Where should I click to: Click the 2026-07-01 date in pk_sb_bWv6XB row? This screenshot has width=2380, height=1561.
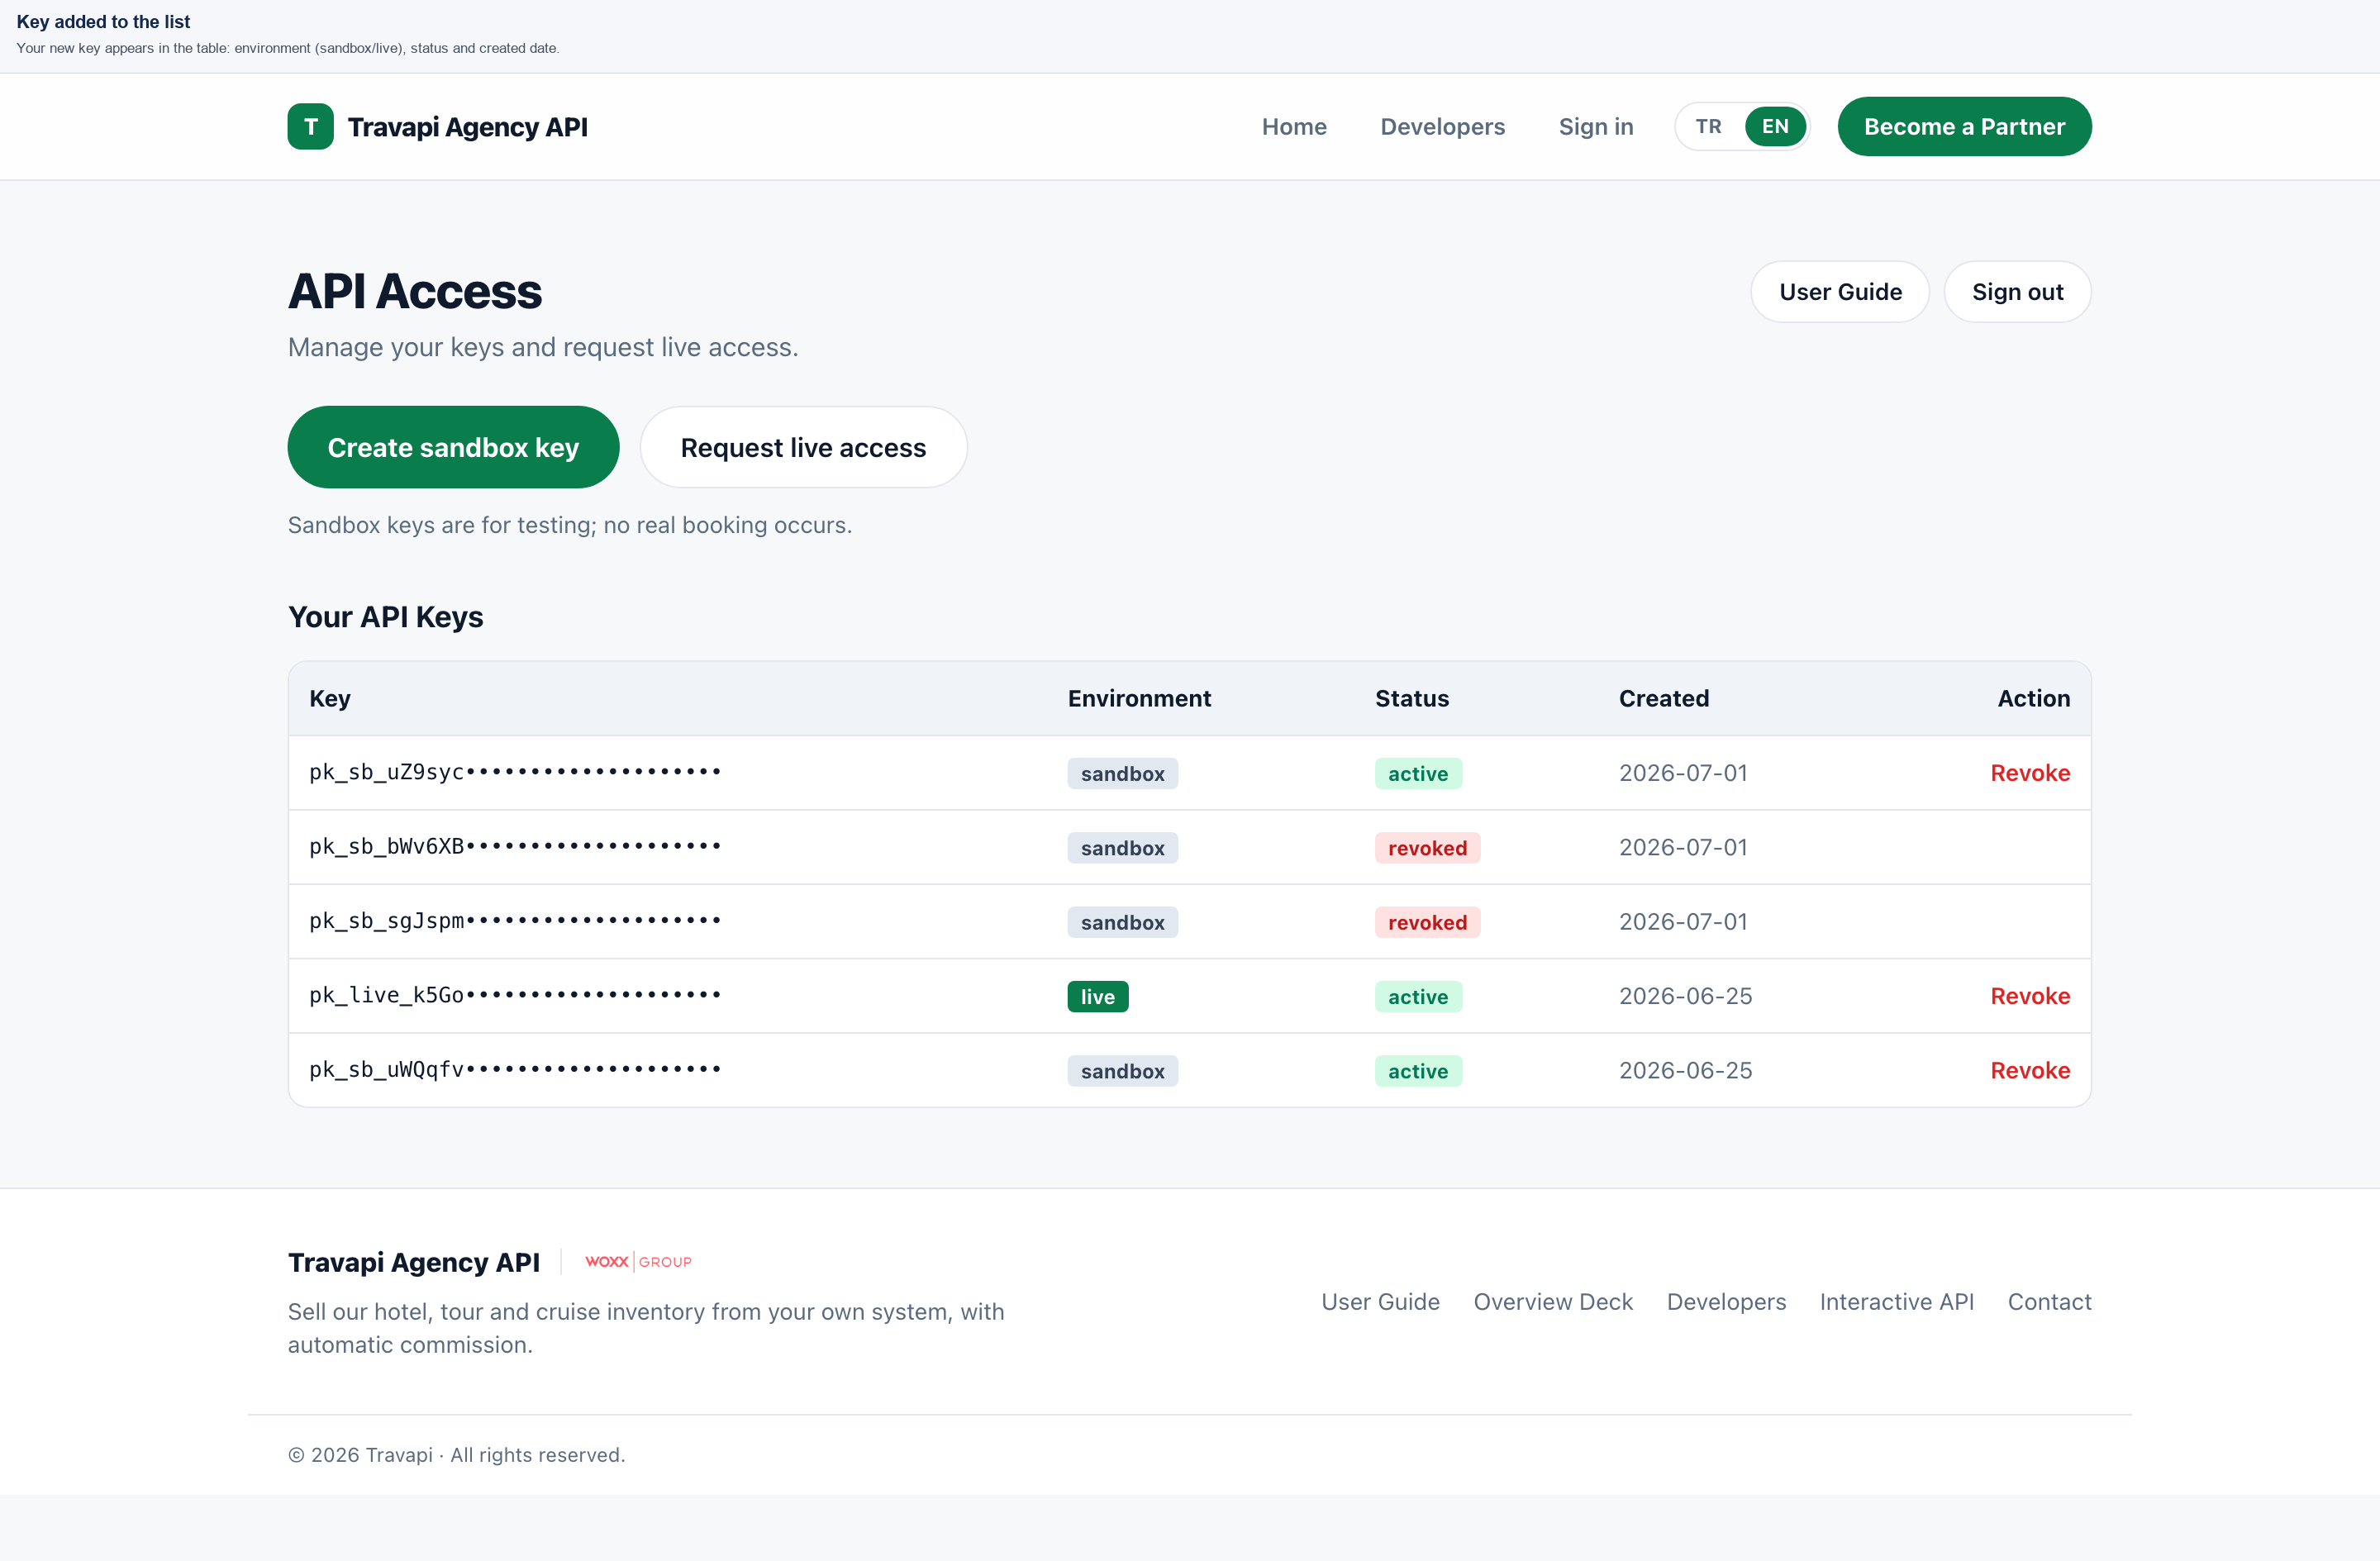click(x=1683, y=847)
